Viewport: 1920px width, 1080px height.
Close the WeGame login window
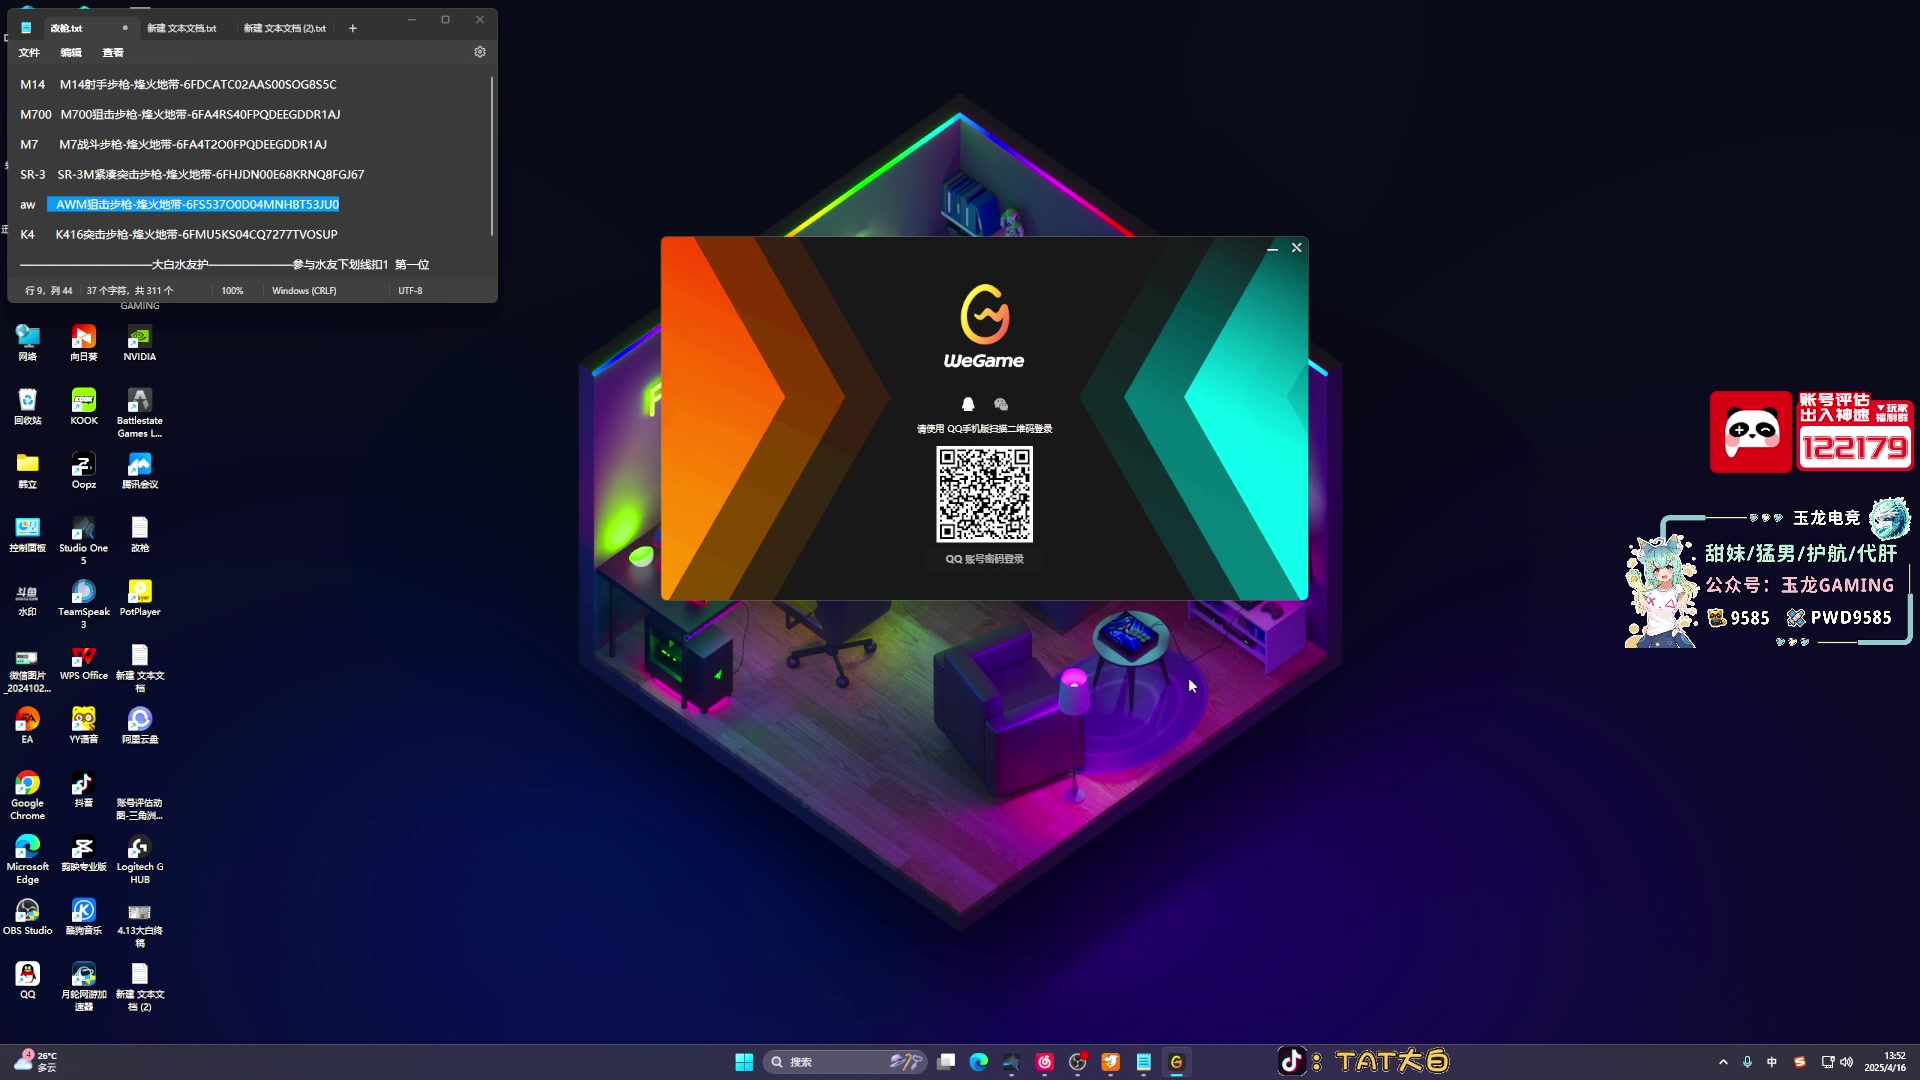click(1297, 248)
